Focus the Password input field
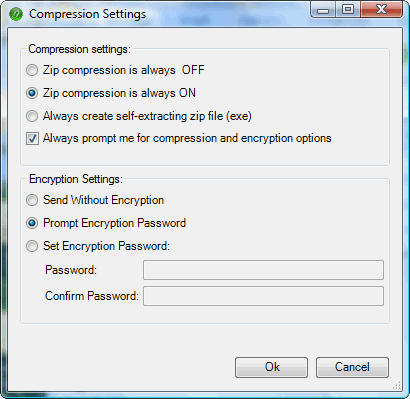 click(263, 270)
